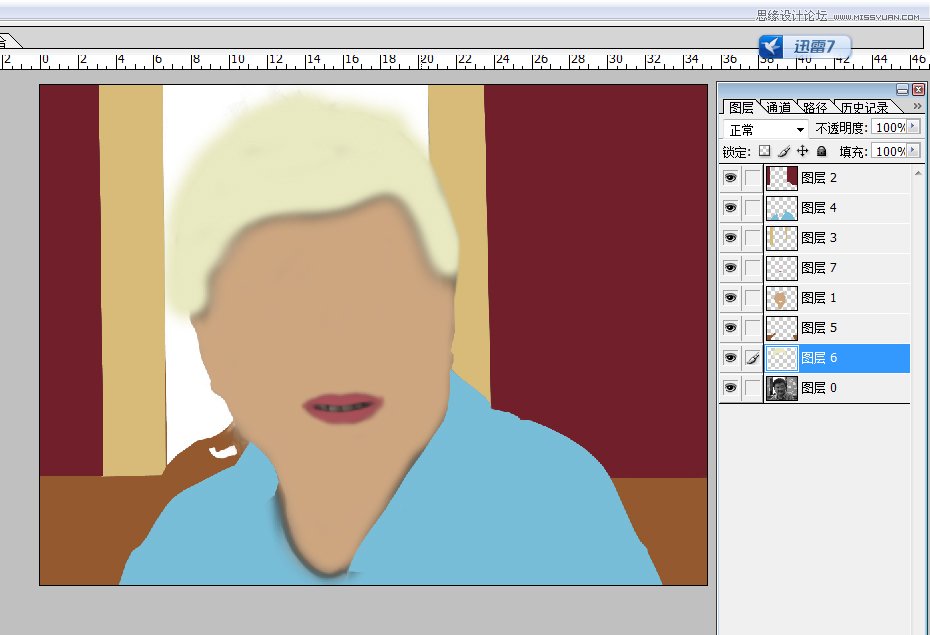This screenshot has width=930, height=635.
Task: Select layer name 图层 2
Action: (818, 178)
